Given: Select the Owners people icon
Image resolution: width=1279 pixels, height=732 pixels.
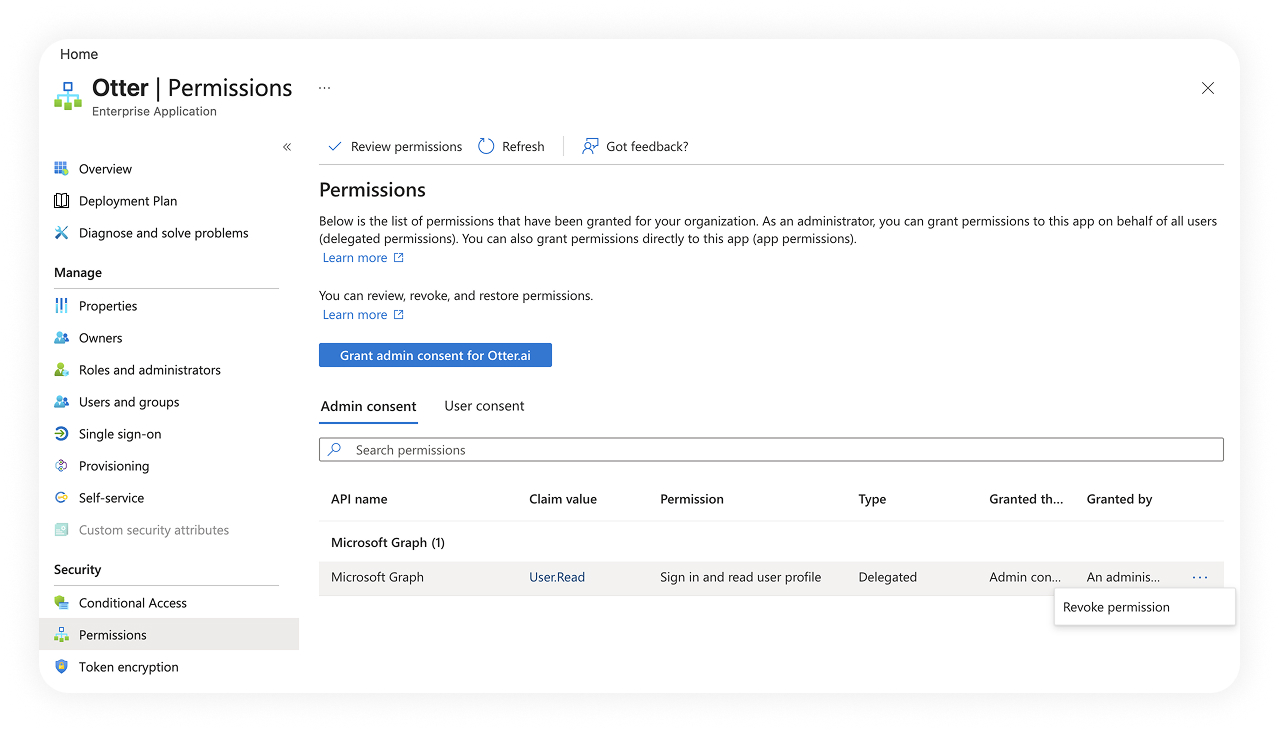Looking at the screenshot, I should point(62,338).
